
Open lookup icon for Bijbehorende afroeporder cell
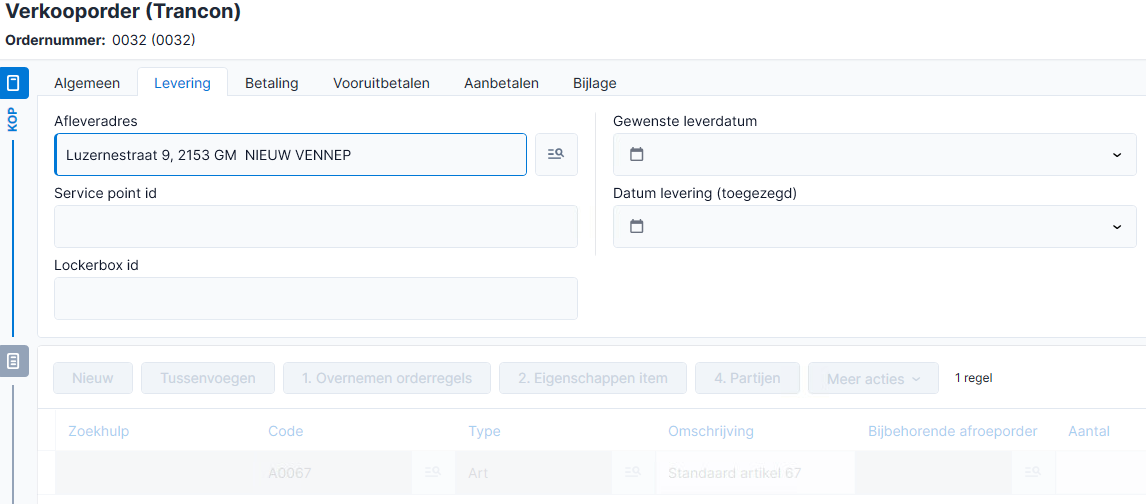(x=1032, y=473)
